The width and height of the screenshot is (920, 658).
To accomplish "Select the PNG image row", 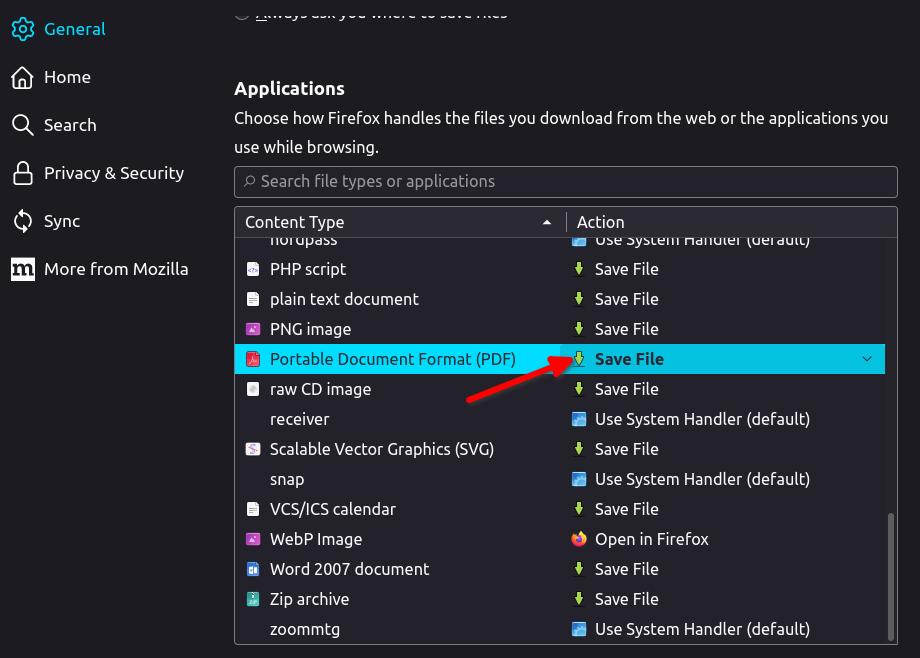I will click(x=560, y=329).
